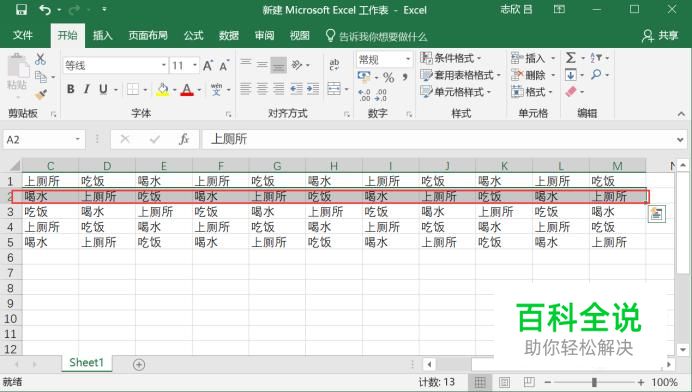
Task: Switch to 插入 tab
Action: coord(102,35)
